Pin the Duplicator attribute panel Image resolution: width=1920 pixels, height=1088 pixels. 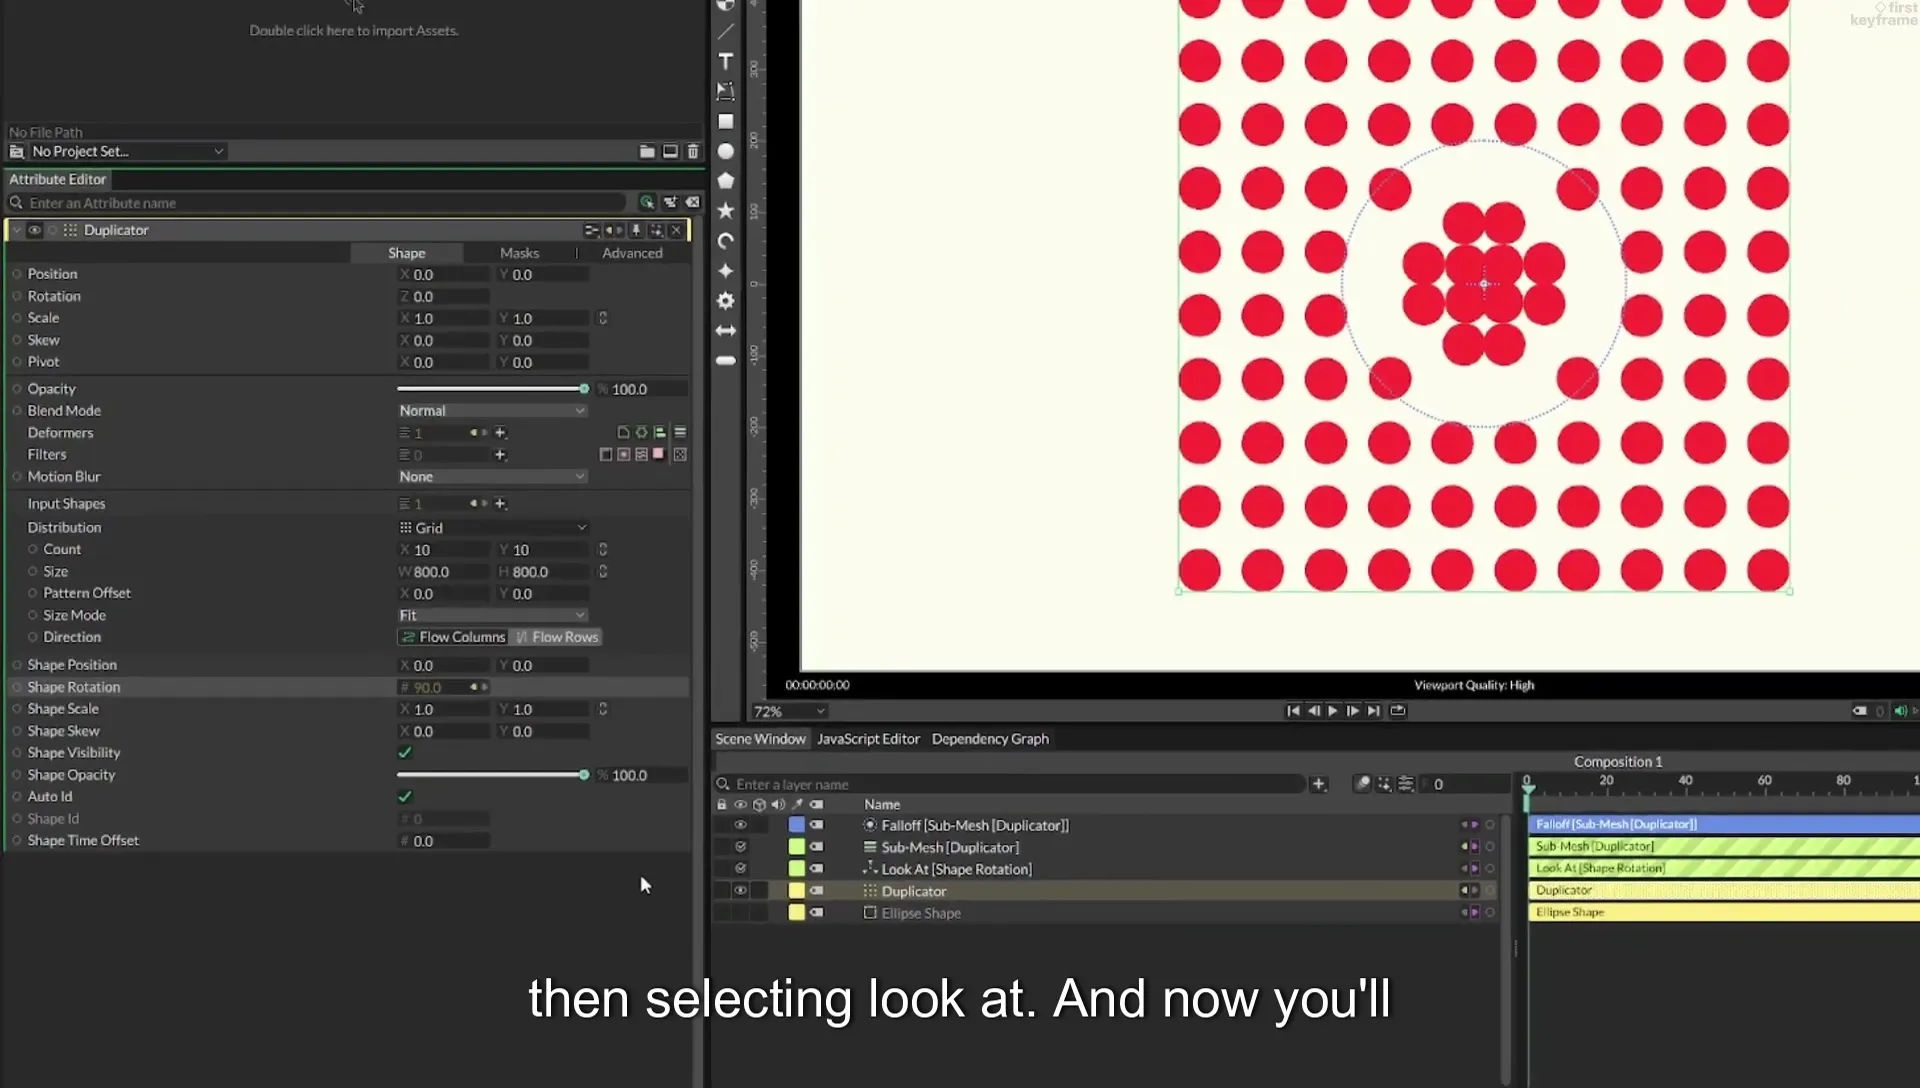636,231
